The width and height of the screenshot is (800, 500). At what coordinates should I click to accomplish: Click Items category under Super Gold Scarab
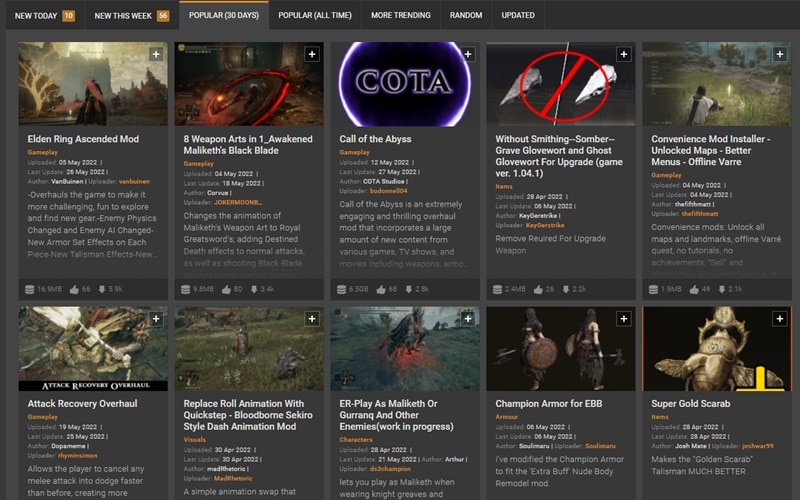[660, 417]
